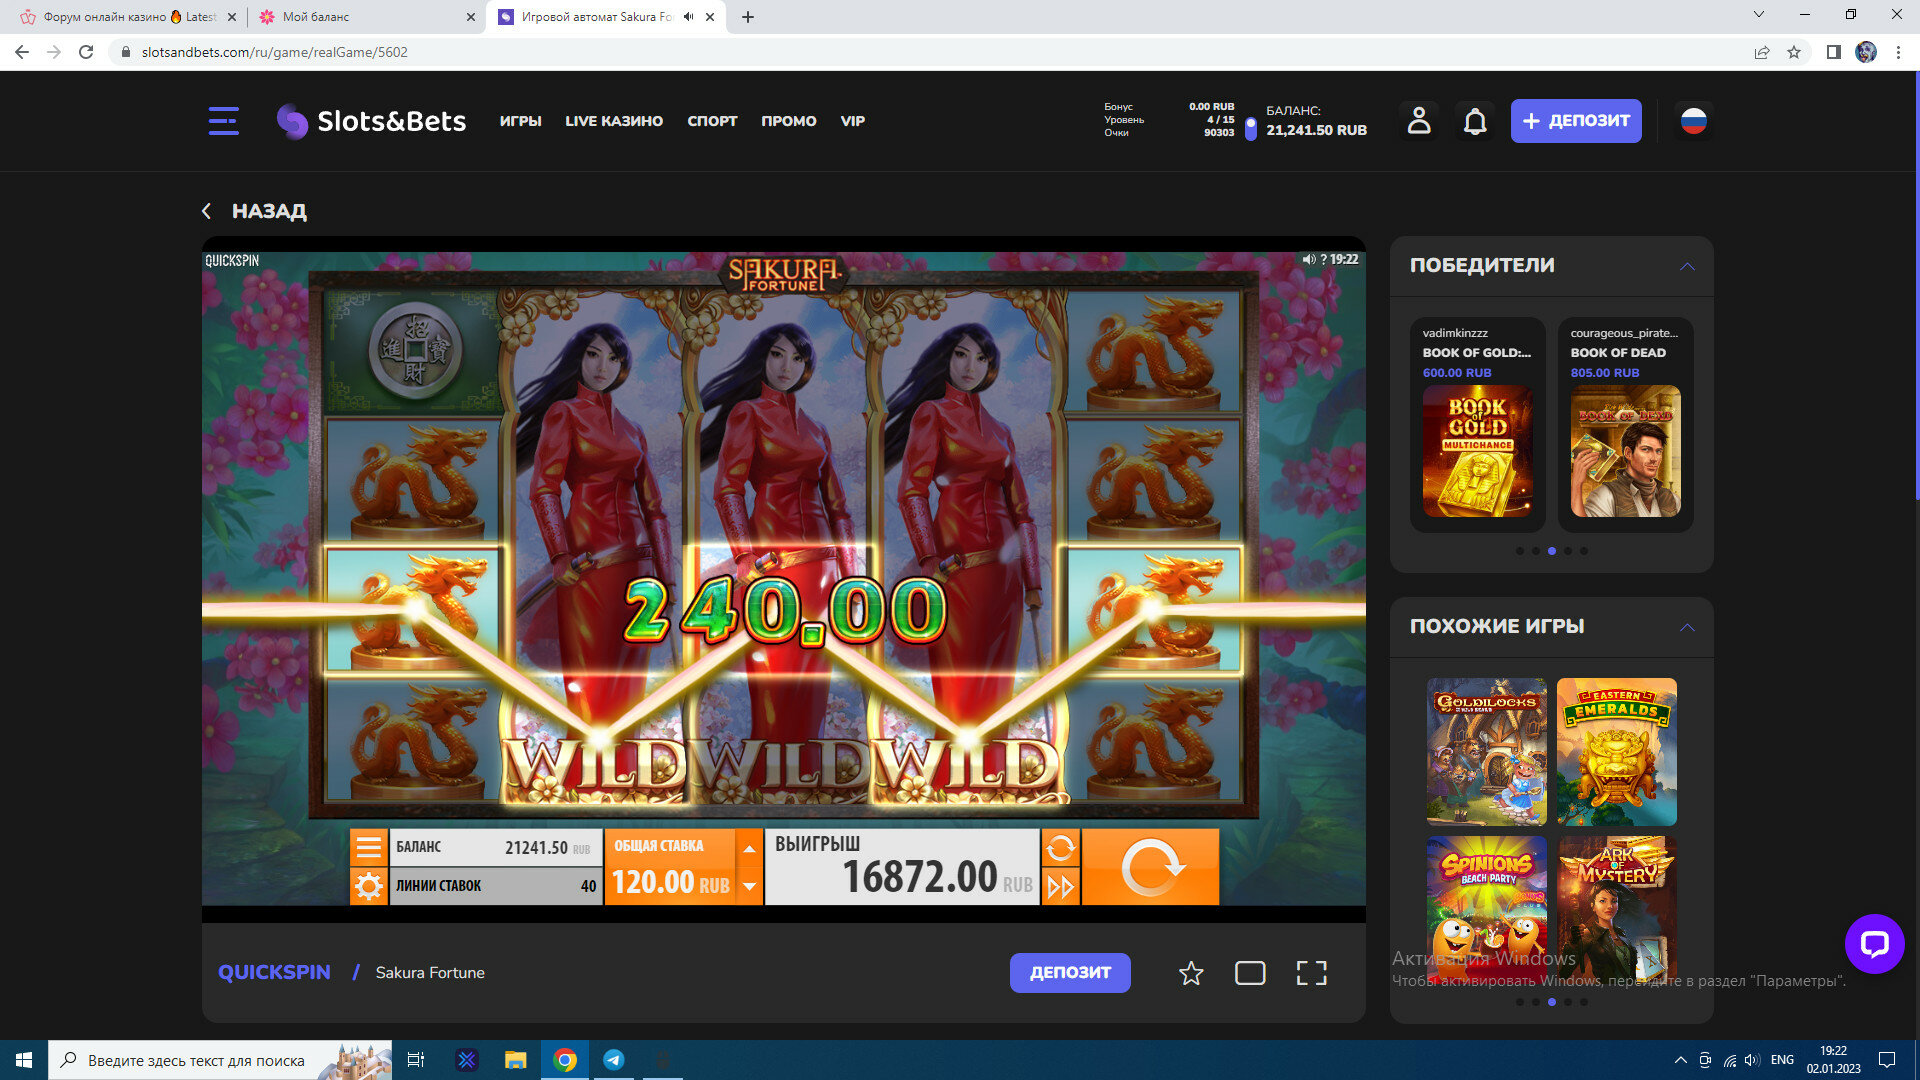Open the notifications bell

(1475, 121)
